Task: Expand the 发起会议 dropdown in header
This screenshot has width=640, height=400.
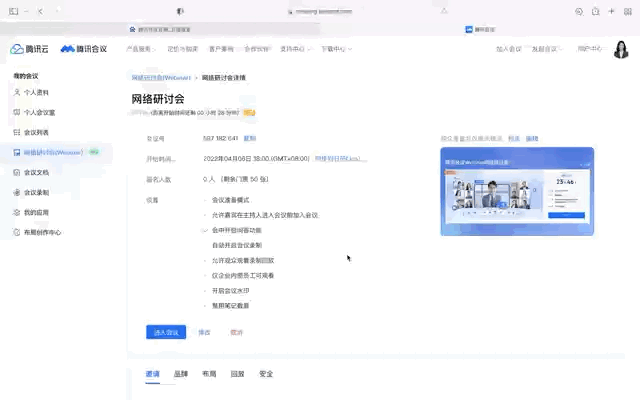Action: pyautogui.click(x=547, y=49)
